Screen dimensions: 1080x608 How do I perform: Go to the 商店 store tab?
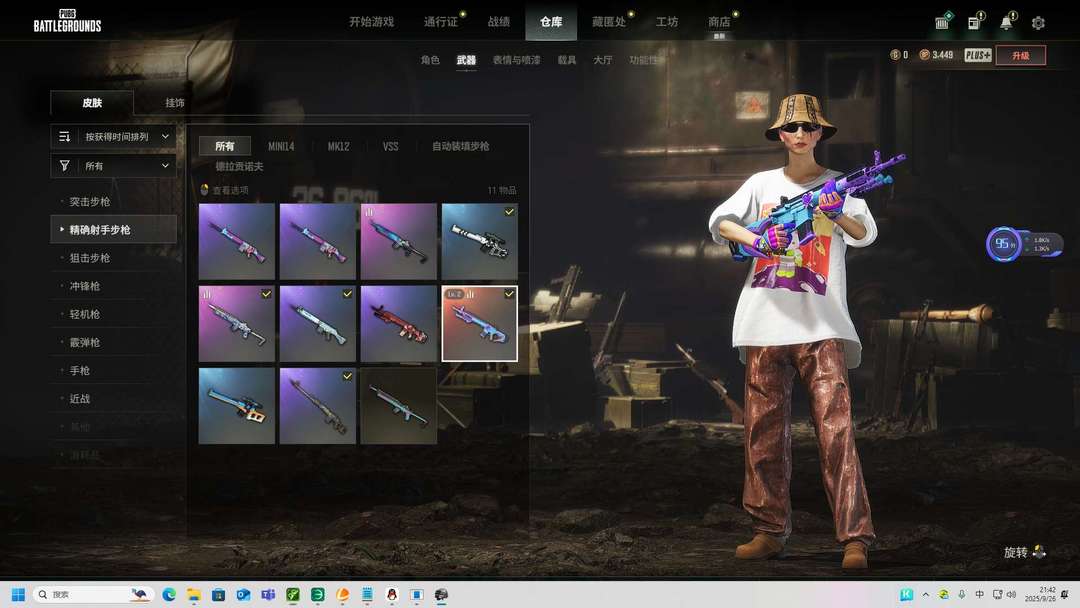719,22
